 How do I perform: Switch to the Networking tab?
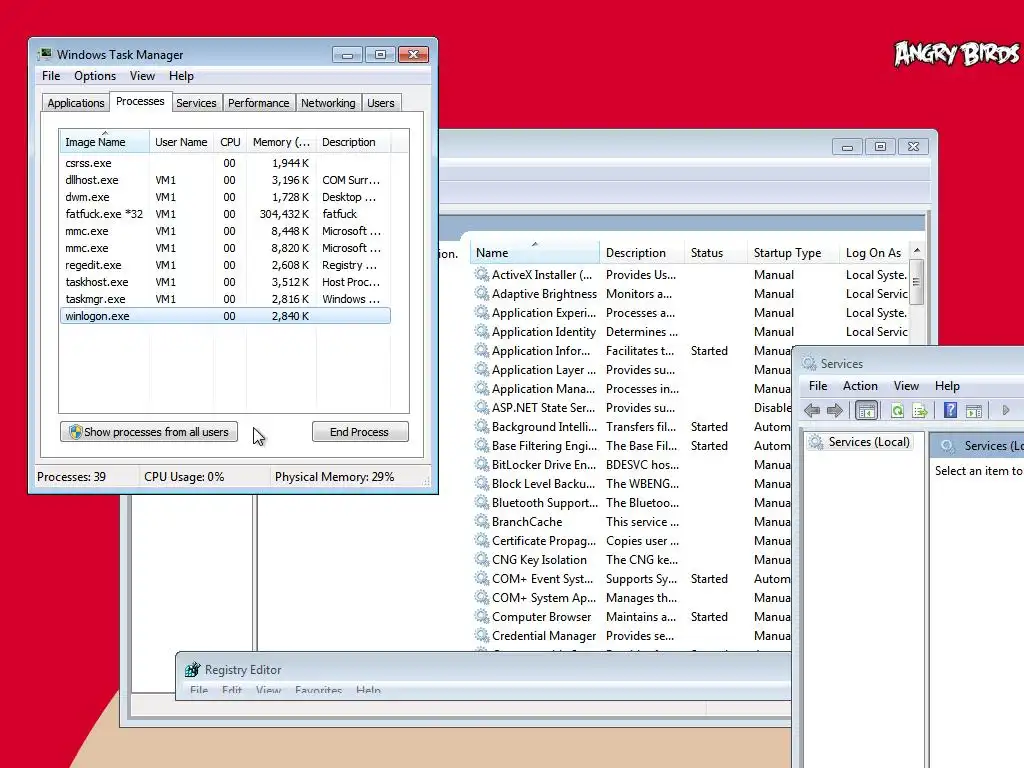[328, 103]
